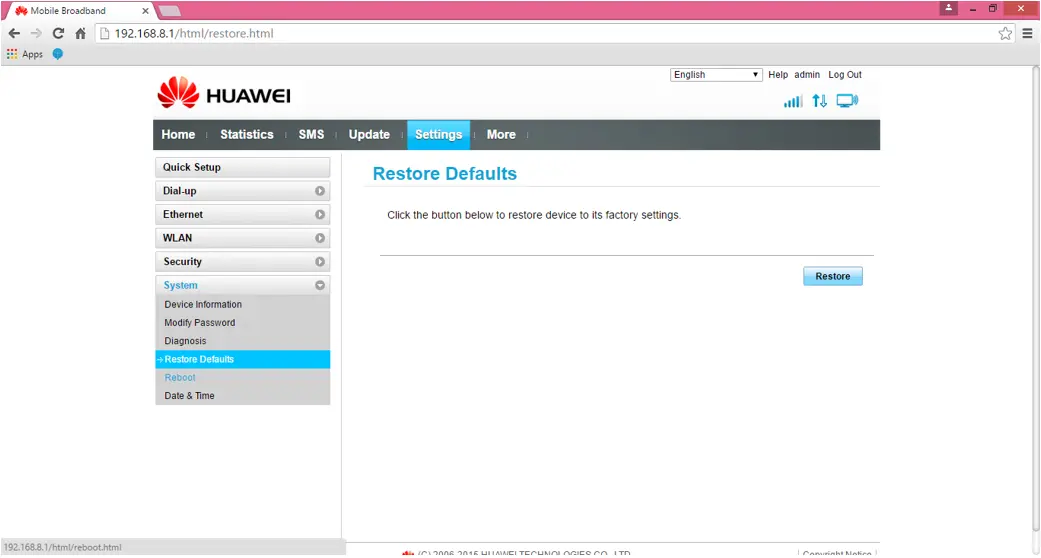This screenshot has height=558, width=1041.
Task: Expand the WLAN section arrow
Action: [x=320, y=238]
